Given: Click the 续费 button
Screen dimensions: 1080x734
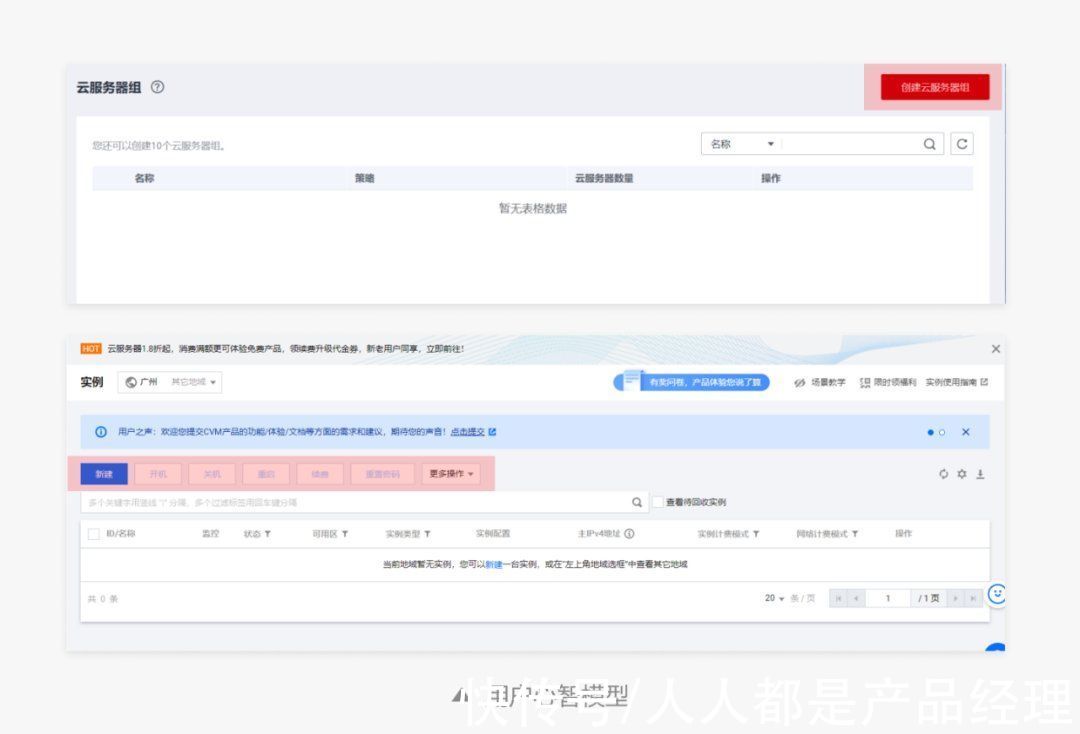Looking at the screenshot, I should click(x=320, y=474).
